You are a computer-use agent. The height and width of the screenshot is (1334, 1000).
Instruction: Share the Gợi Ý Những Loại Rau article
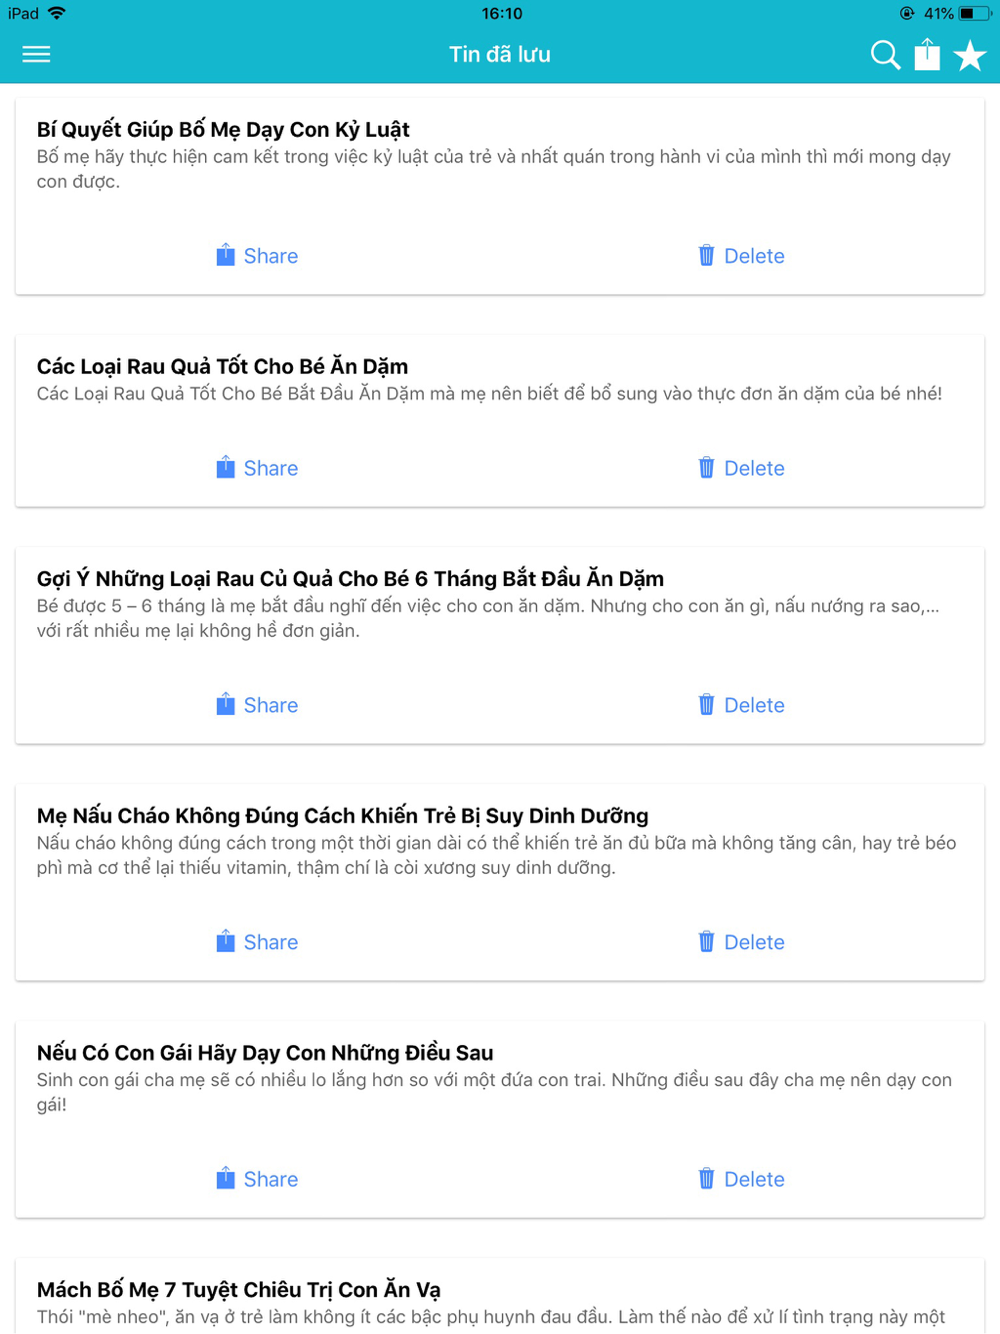pyautogui.click(x=257, y=705)
